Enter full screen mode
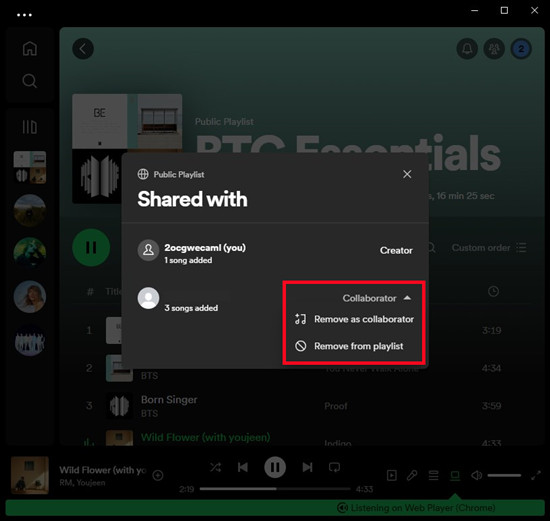The width and height of the screenshot is (550, 521). pyautogui.click(x=536, y=475)
